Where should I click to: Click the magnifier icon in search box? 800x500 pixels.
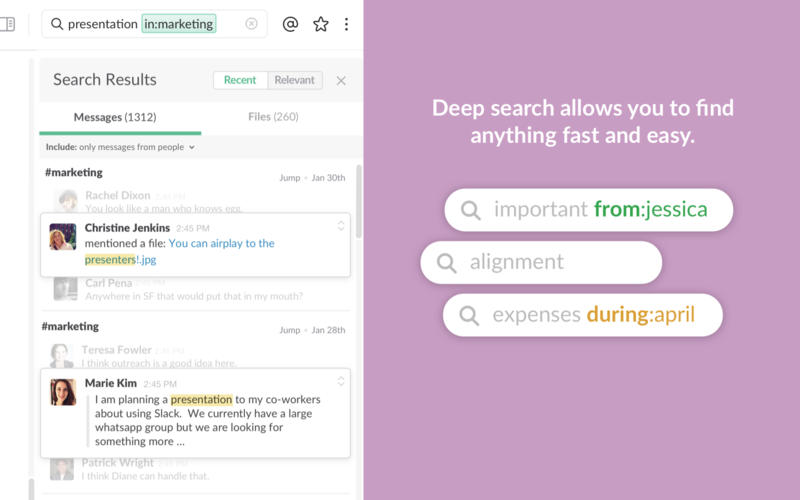click(x=57, y=24)
